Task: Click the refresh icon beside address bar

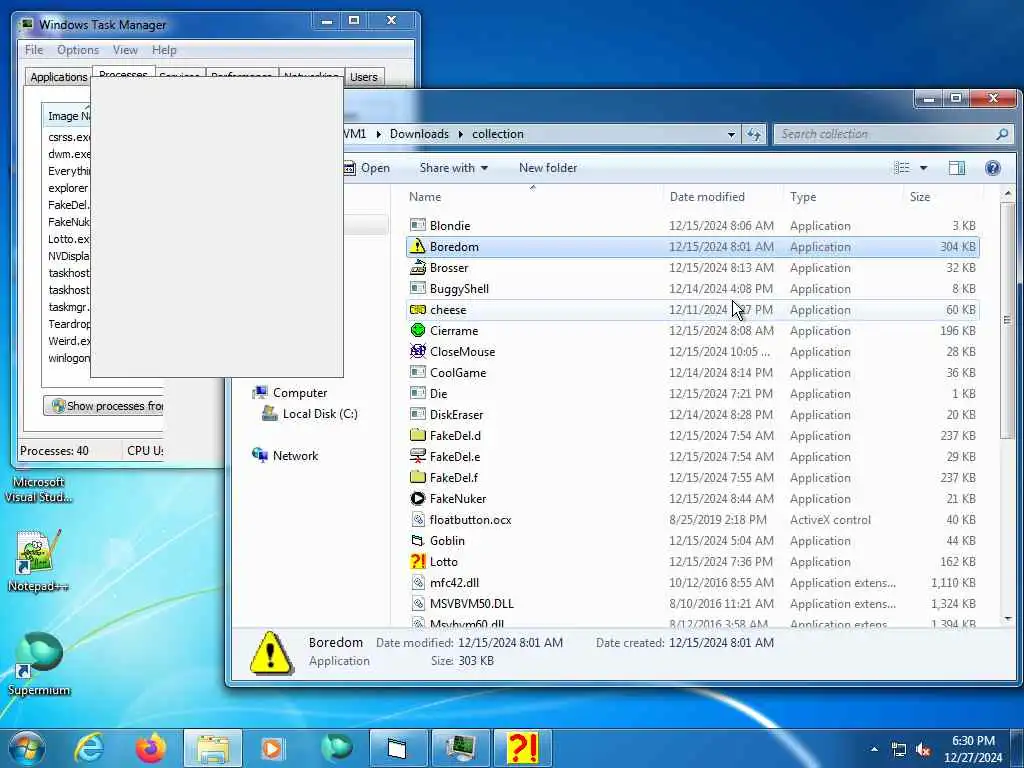Action: coord(754,134)
